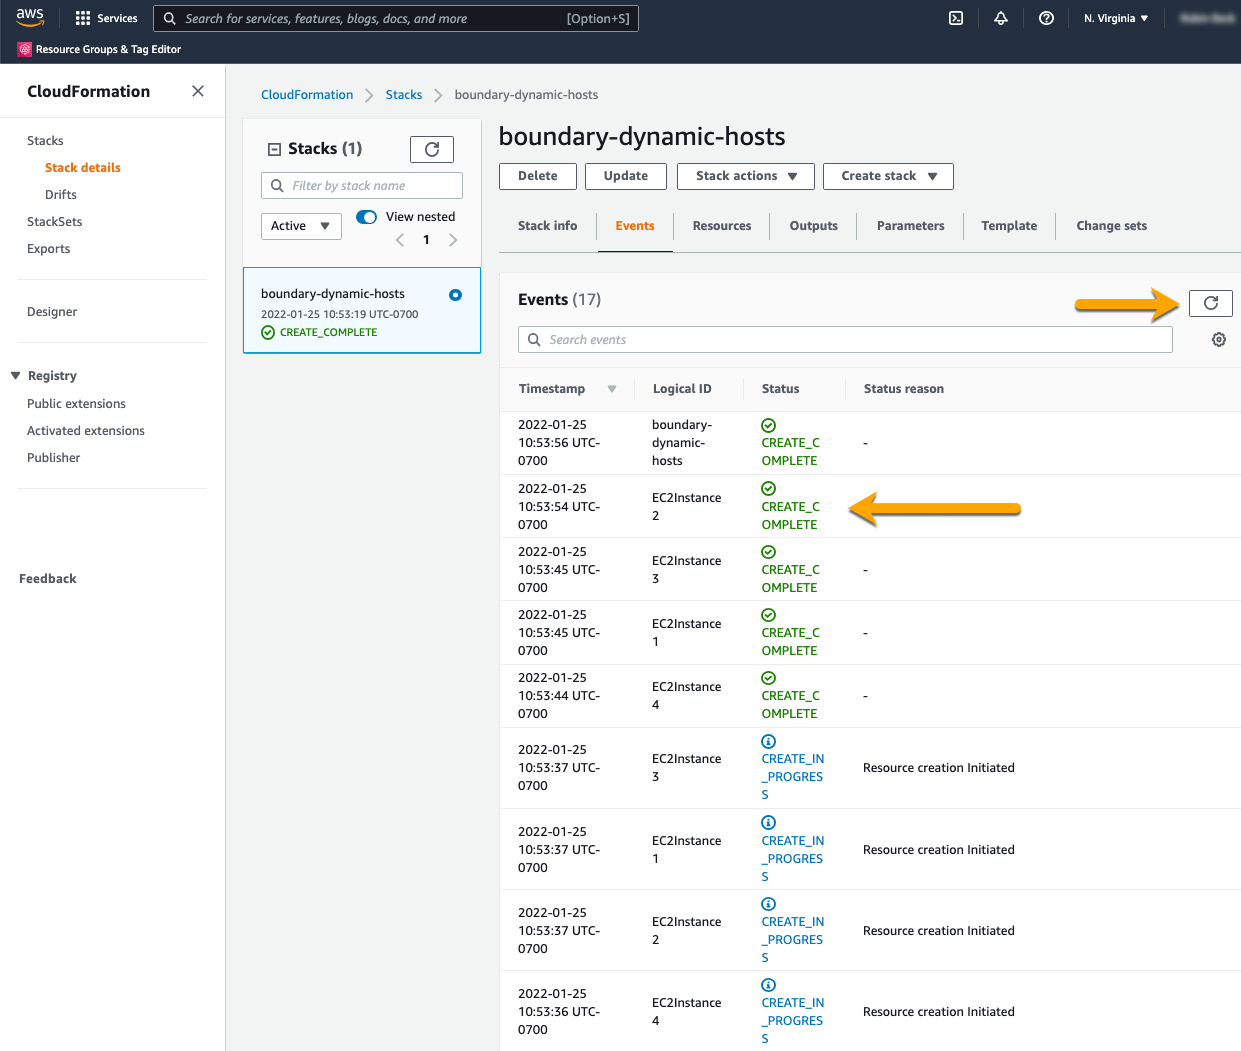Refresh the Events table
Image resolution: width=1241 pixels, height=1051 pixels.
pos(1211,303)
